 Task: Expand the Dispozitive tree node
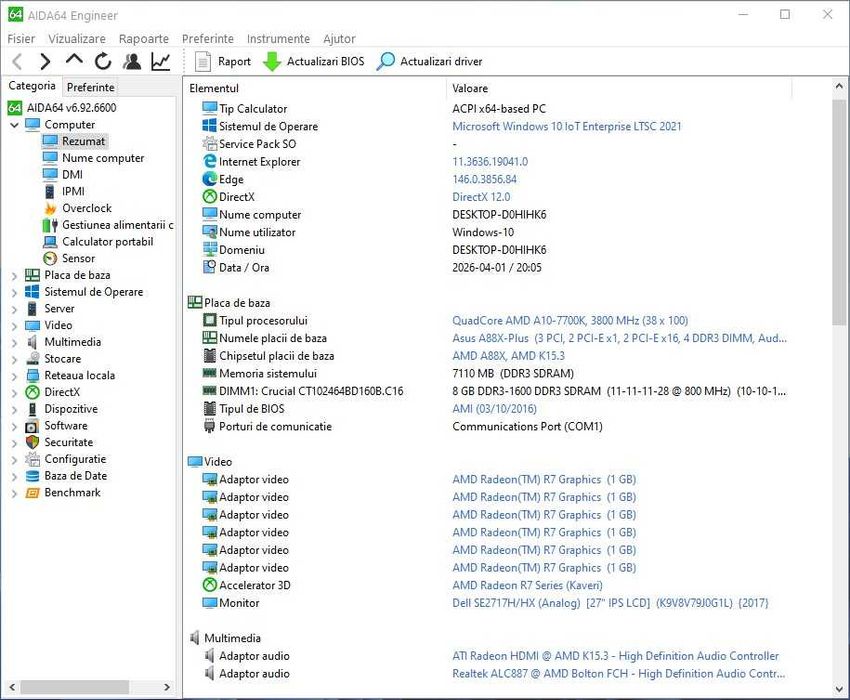coord(15,409)
